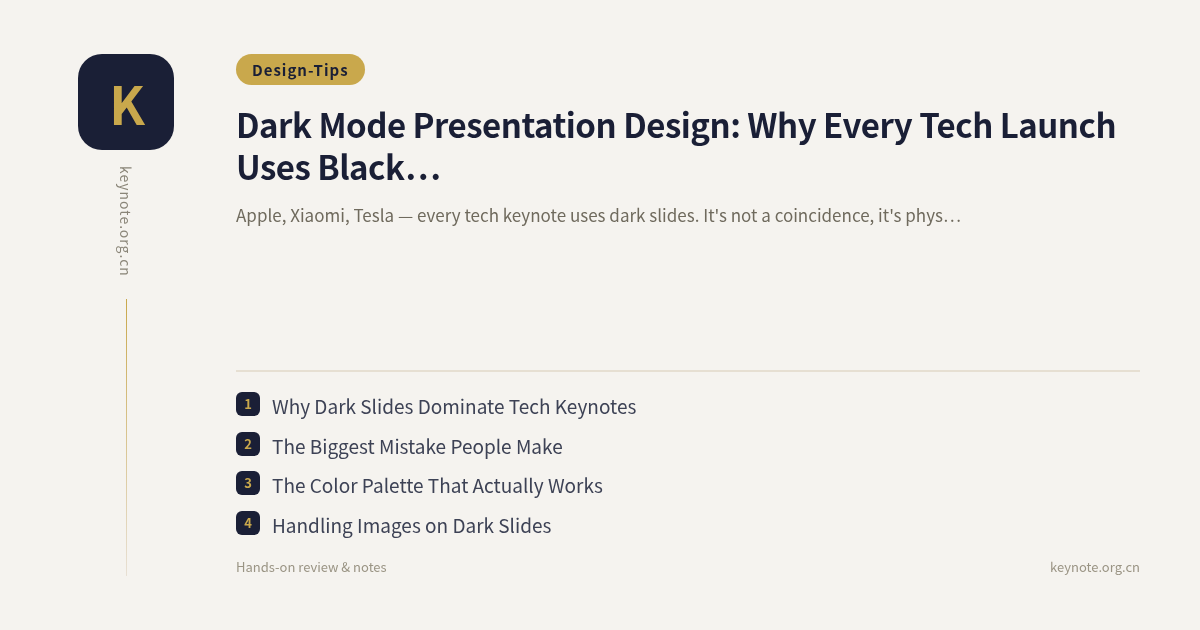Click the footer keynote.org.cn link
This screenshot has width=1200, height=630.
click(x=1094, y=567)
